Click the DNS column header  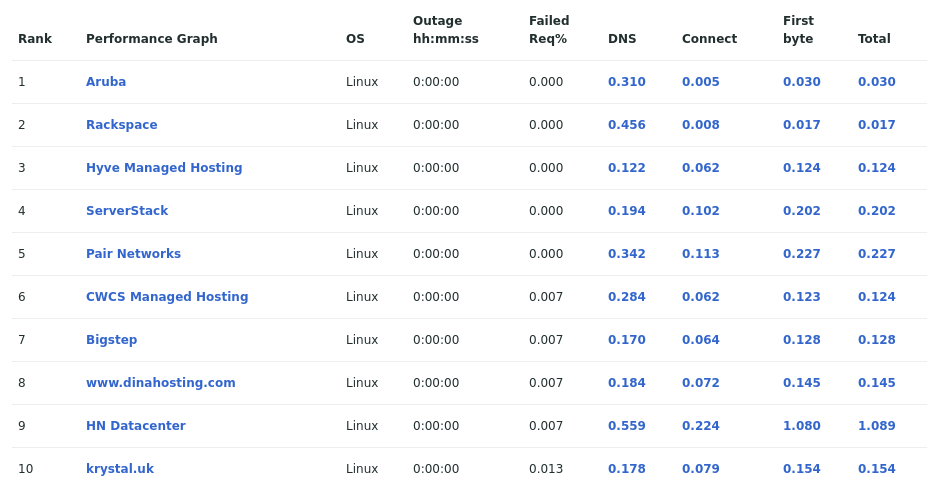[x=622, y=39]
